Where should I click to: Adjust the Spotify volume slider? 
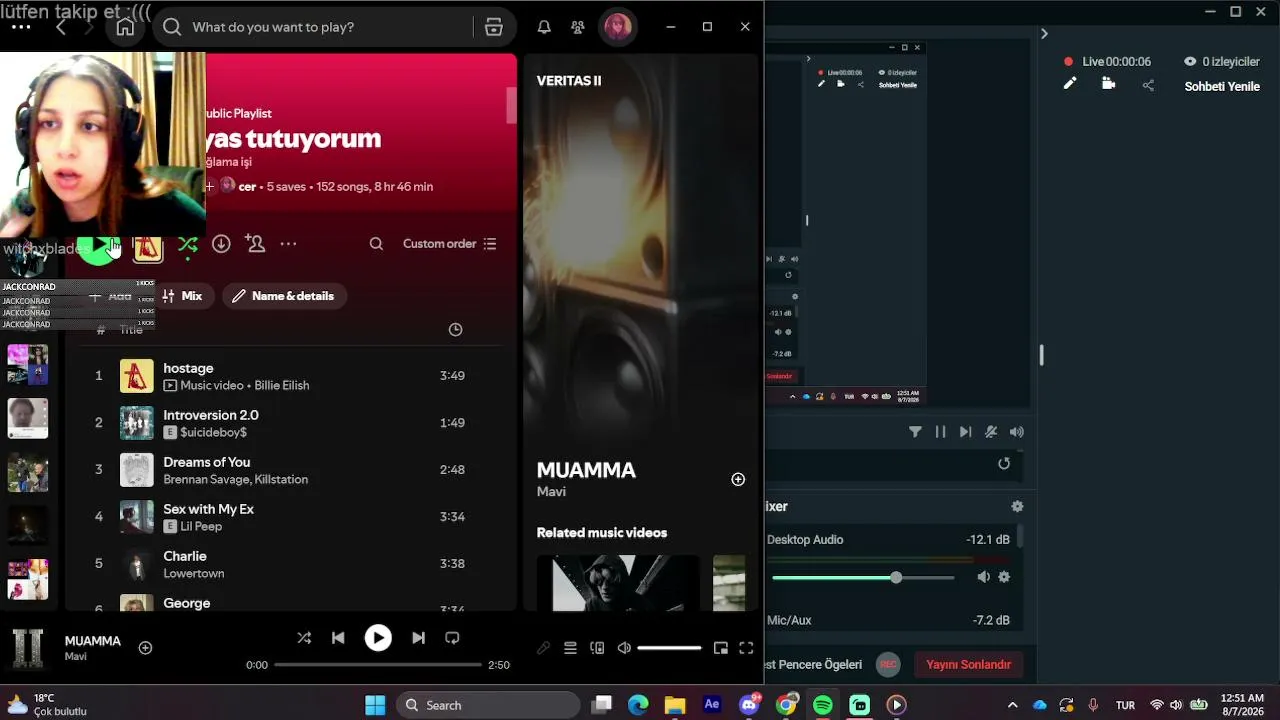pyautogui.click(x=669, y=648)
